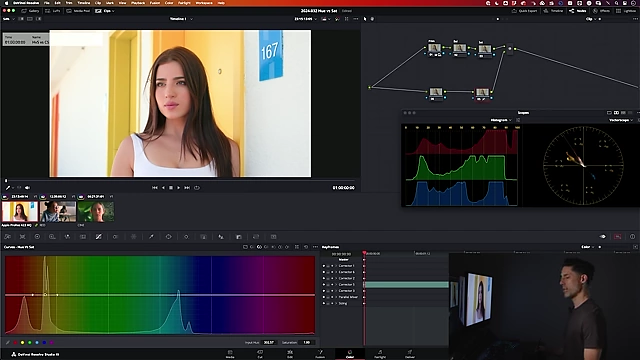The height and width of the screenshot is (360, 640).
Task: Toggle loop playback button
Action: [197, 188]
